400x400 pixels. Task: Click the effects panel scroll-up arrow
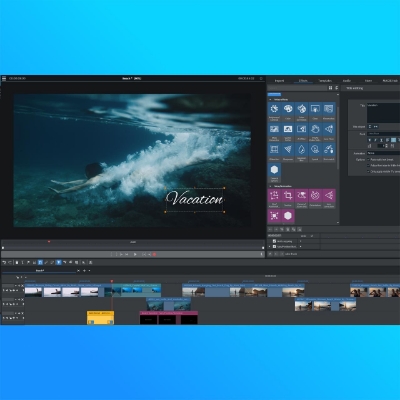point(338,95)
